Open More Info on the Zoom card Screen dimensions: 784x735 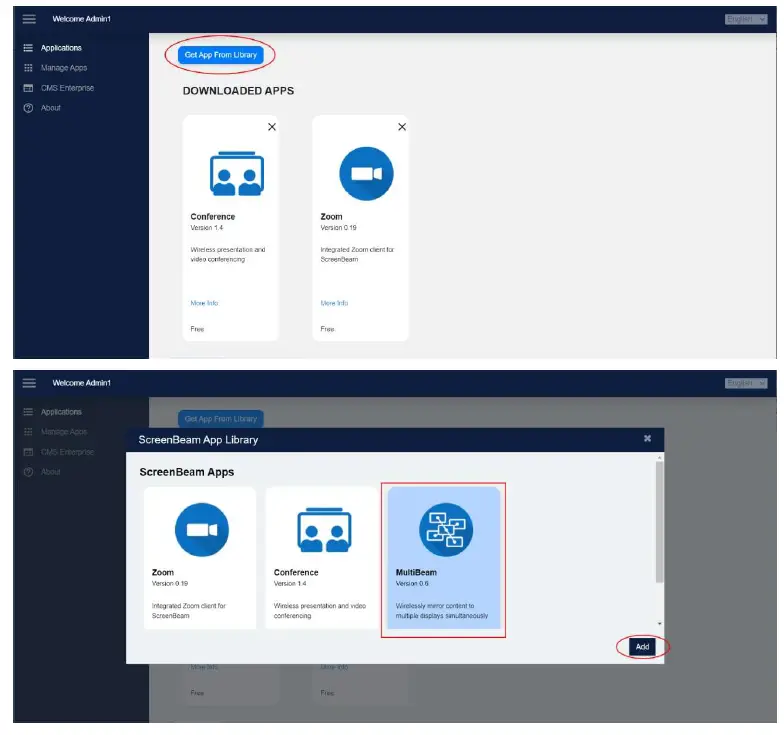pyautogui.click(x=334, y=303)
